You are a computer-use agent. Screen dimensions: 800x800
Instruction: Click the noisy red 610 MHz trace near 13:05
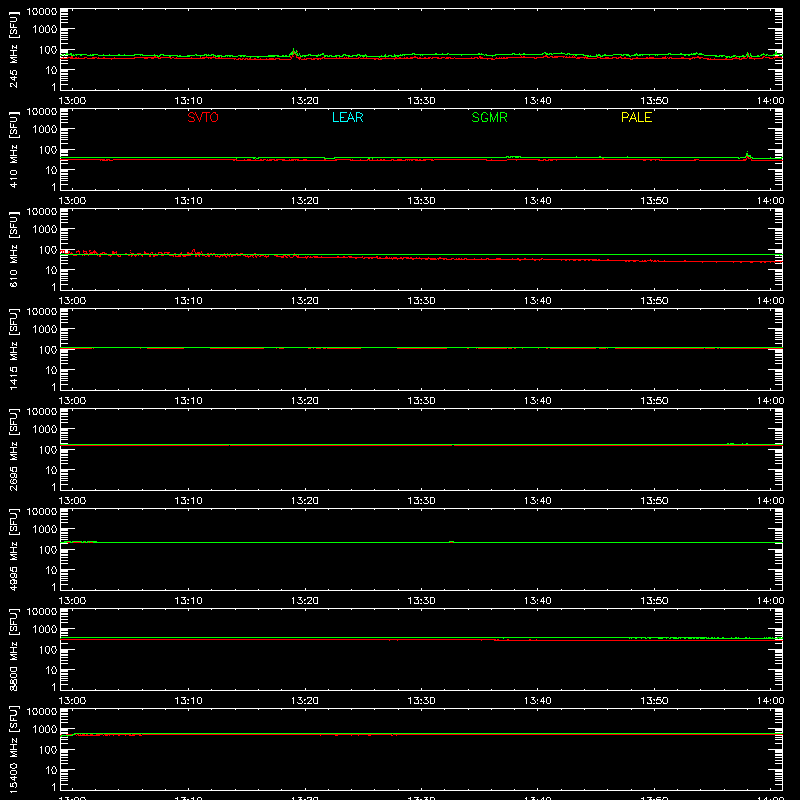tap(130, 253)
